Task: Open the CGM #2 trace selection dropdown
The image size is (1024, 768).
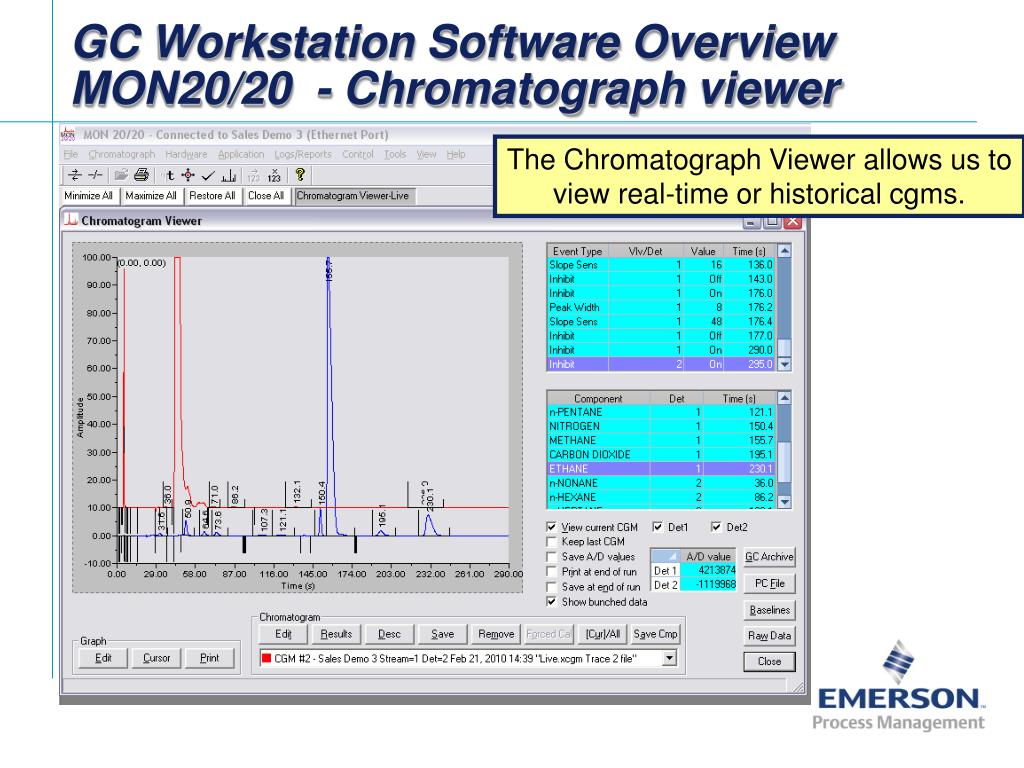Action: [x=669, y=658]
